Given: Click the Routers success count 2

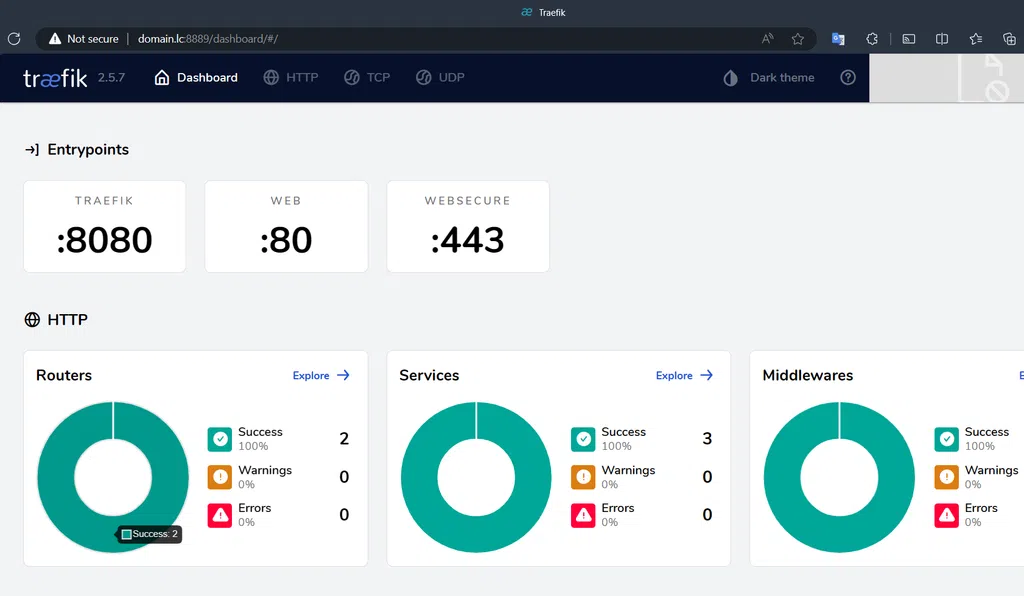Looking at the screenshot, I should click(344, 439).
